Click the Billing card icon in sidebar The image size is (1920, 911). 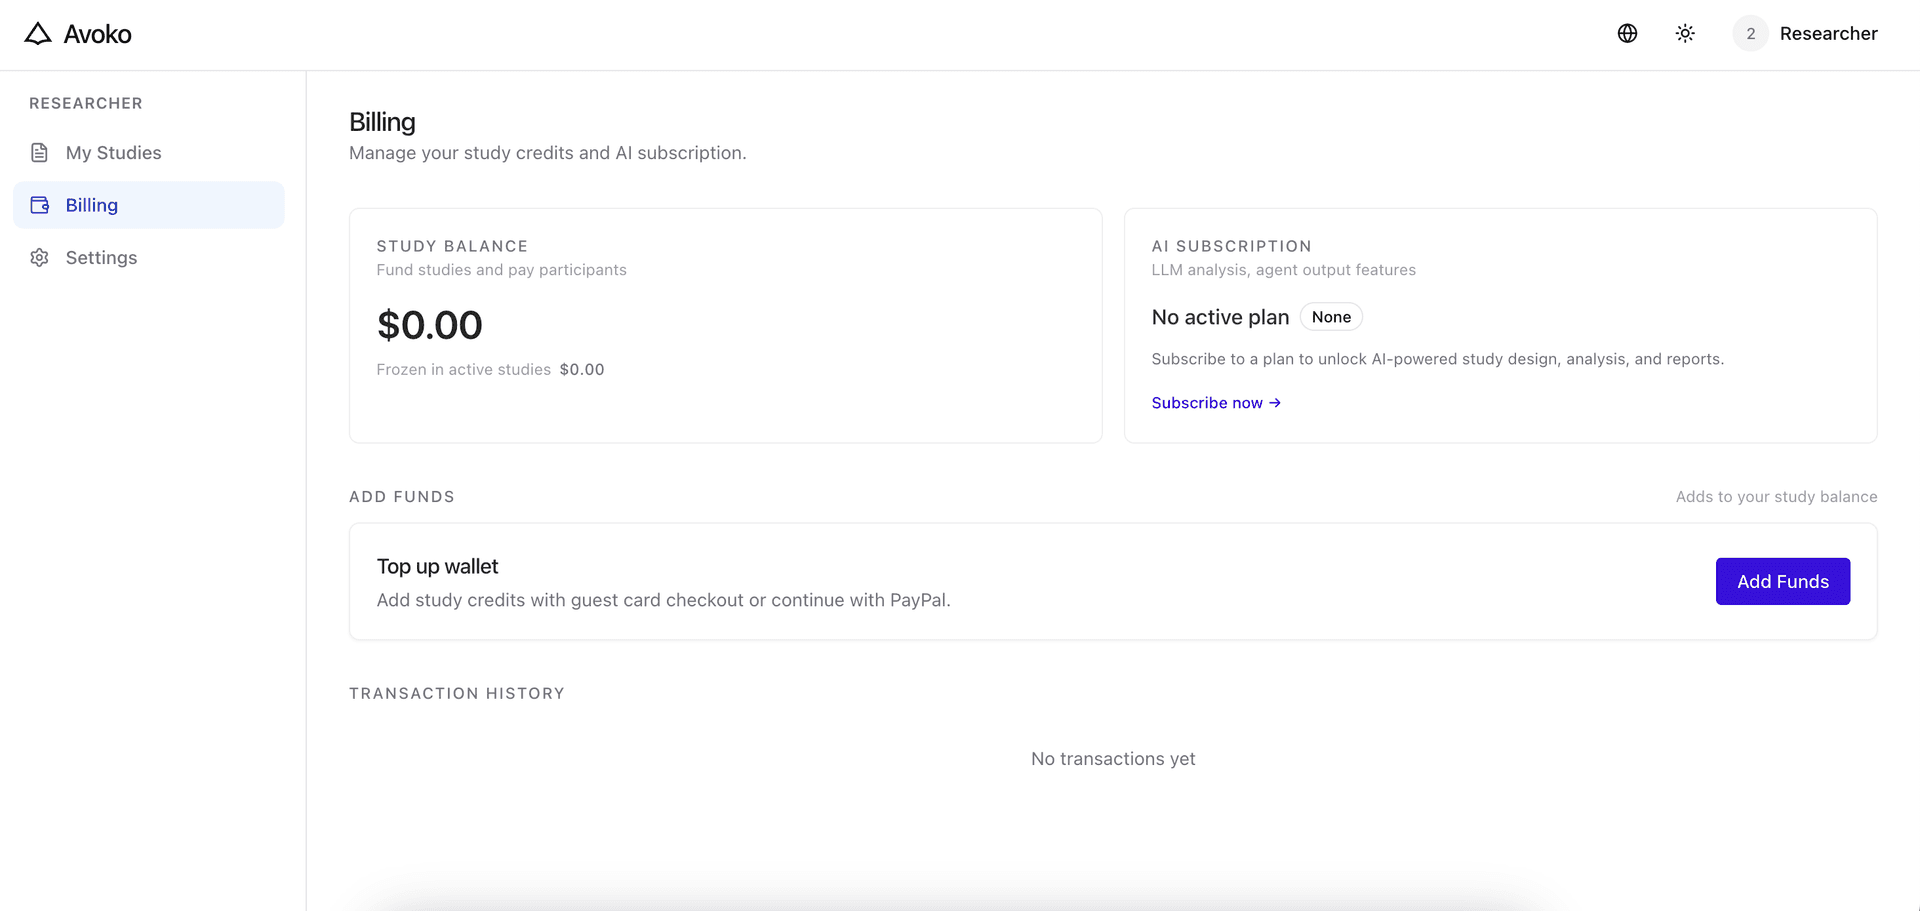point(39,204)
